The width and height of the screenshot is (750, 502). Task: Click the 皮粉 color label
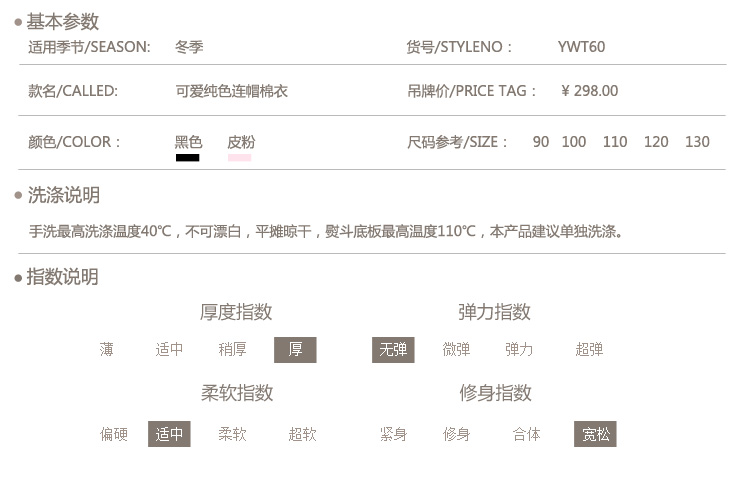click(x=241, y=142)
